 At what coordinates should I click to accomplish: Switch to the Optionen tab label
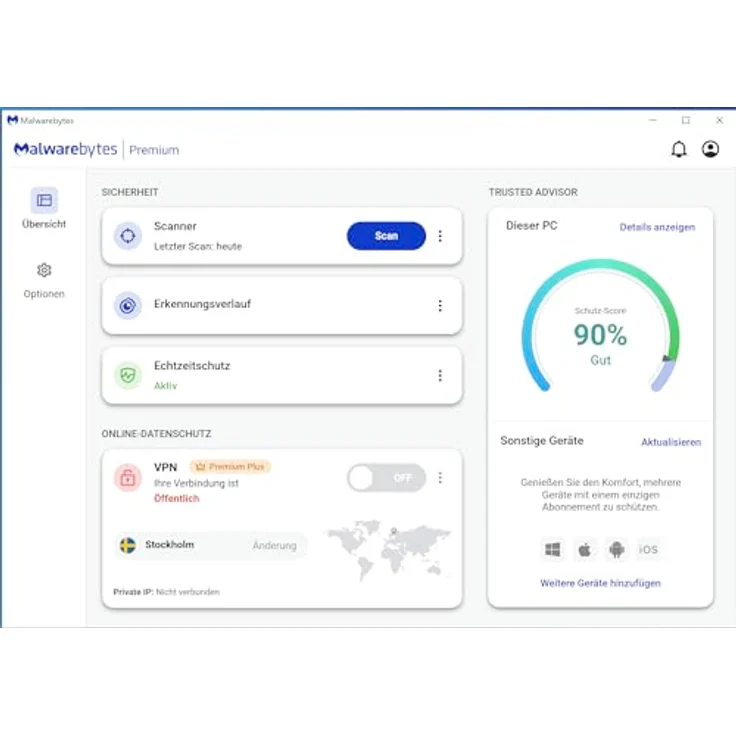pyautogui.click(x=44, y=294)
